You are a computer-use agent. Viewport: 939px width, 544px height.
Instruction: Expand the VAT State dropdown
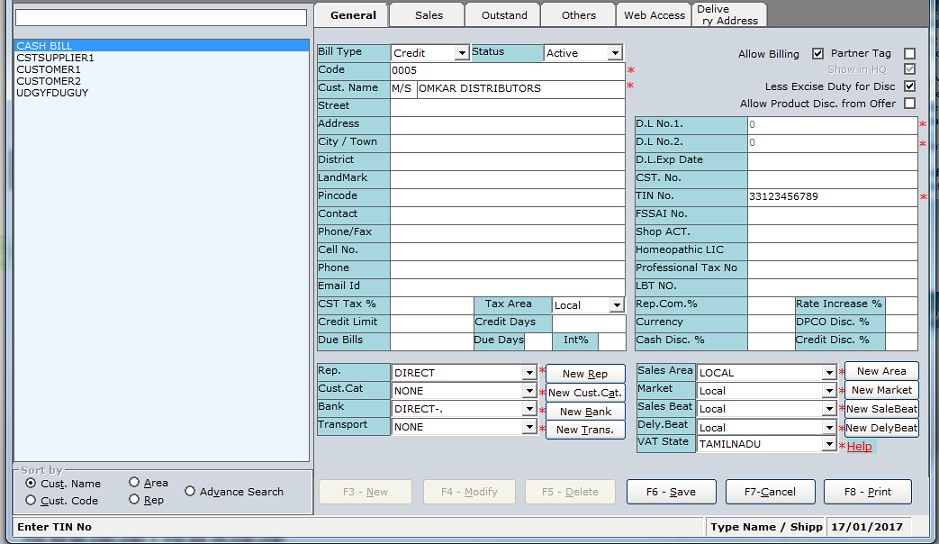pos(829,444)
